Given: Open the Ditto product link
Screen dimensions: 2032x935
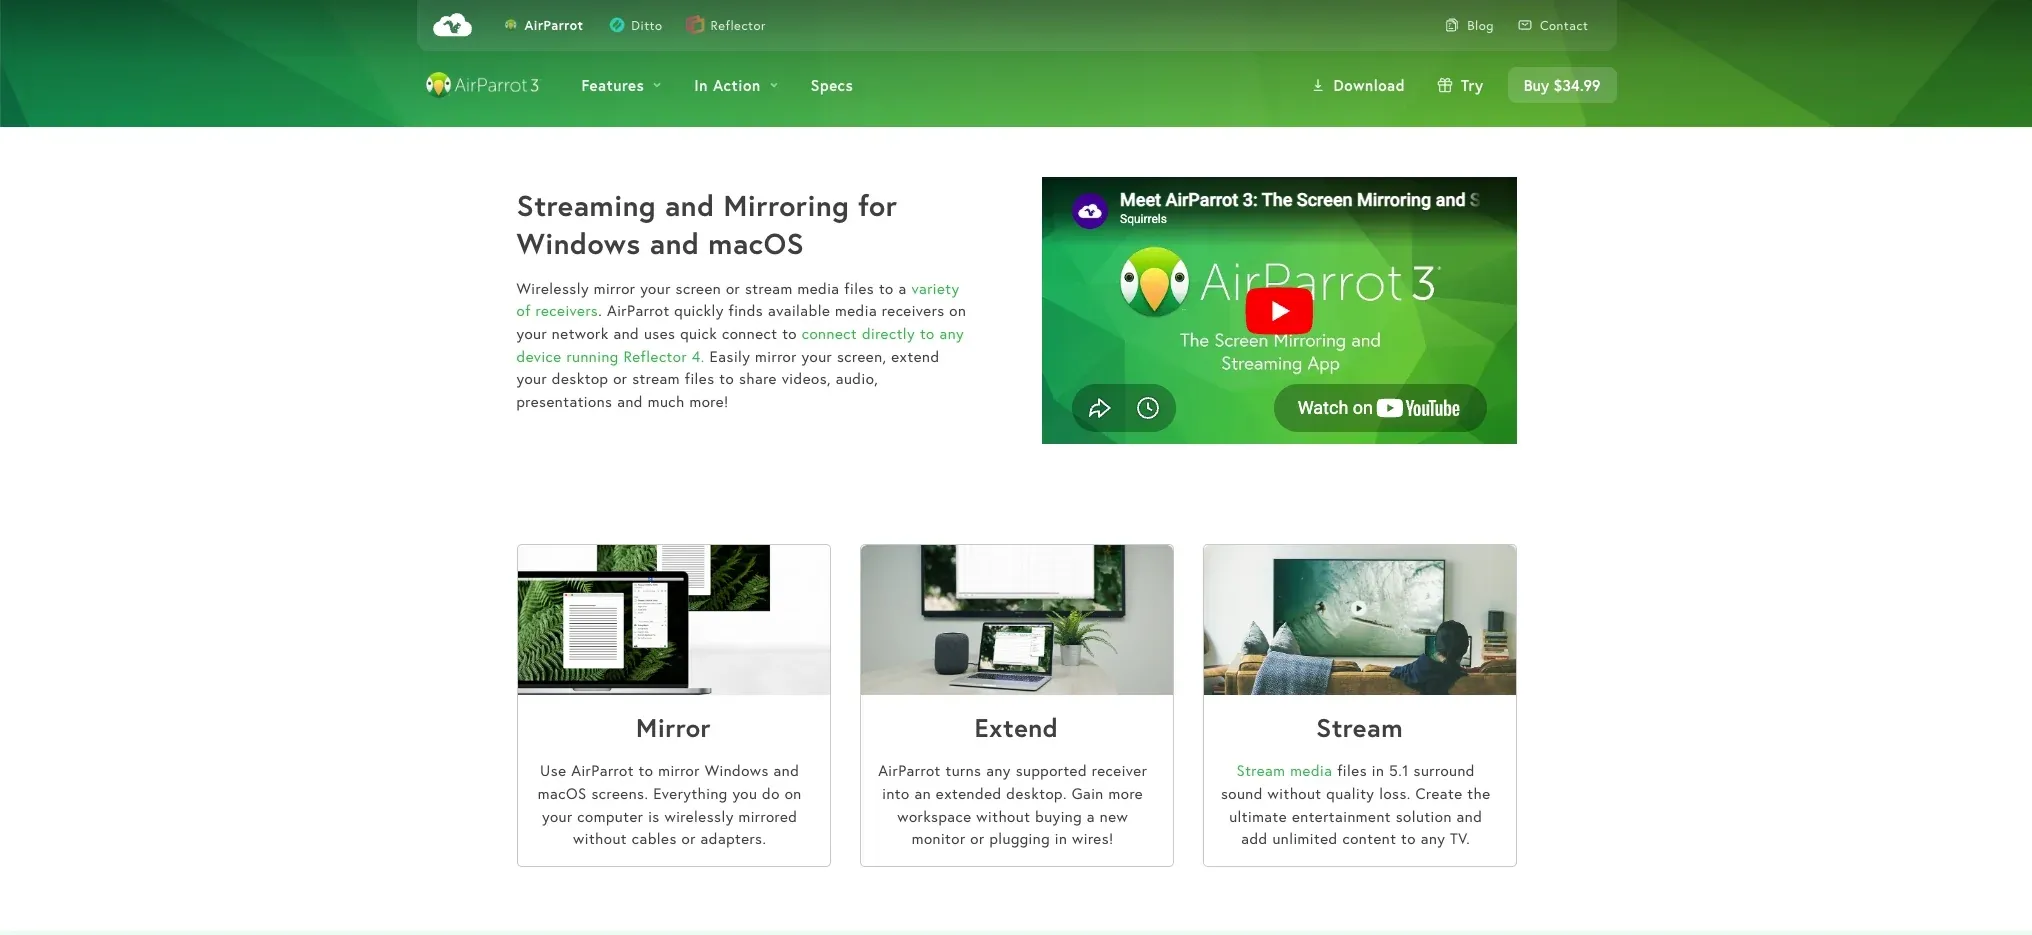Looking at the screenshot, I should click(x=636, y=25).
